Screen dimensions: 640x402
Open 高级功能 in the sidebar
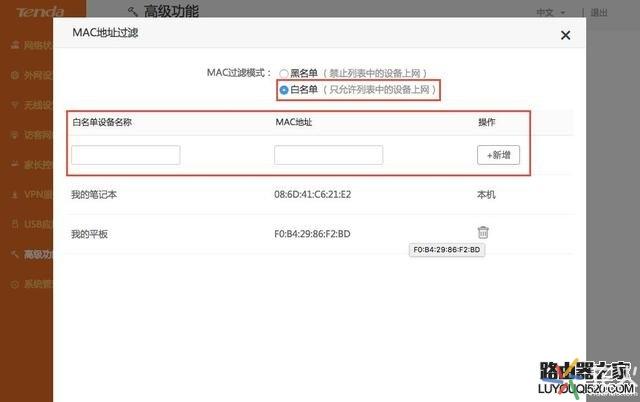point(30,255)
